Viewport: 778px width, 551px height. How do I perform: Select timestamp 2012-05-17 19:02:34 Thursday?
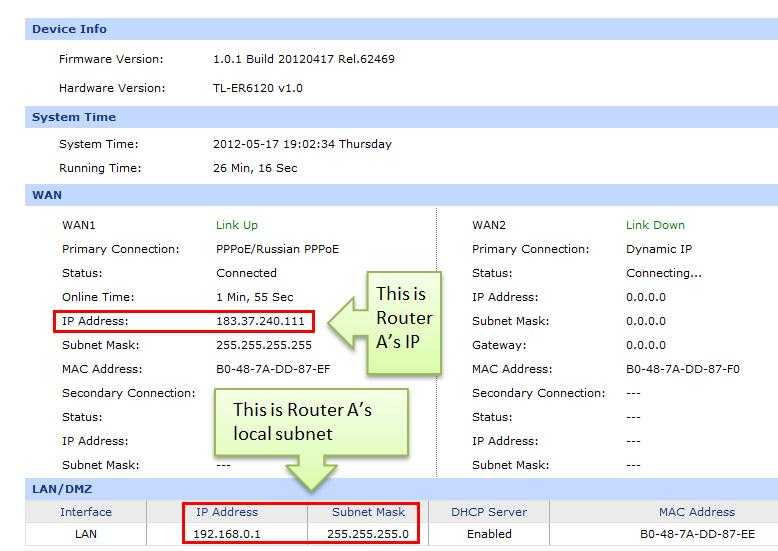pyautogui.click(x=302, y=144)
